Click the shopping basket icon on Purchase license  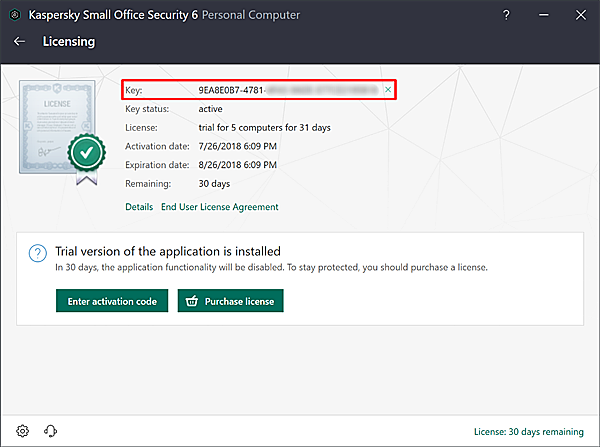[192, 301]
